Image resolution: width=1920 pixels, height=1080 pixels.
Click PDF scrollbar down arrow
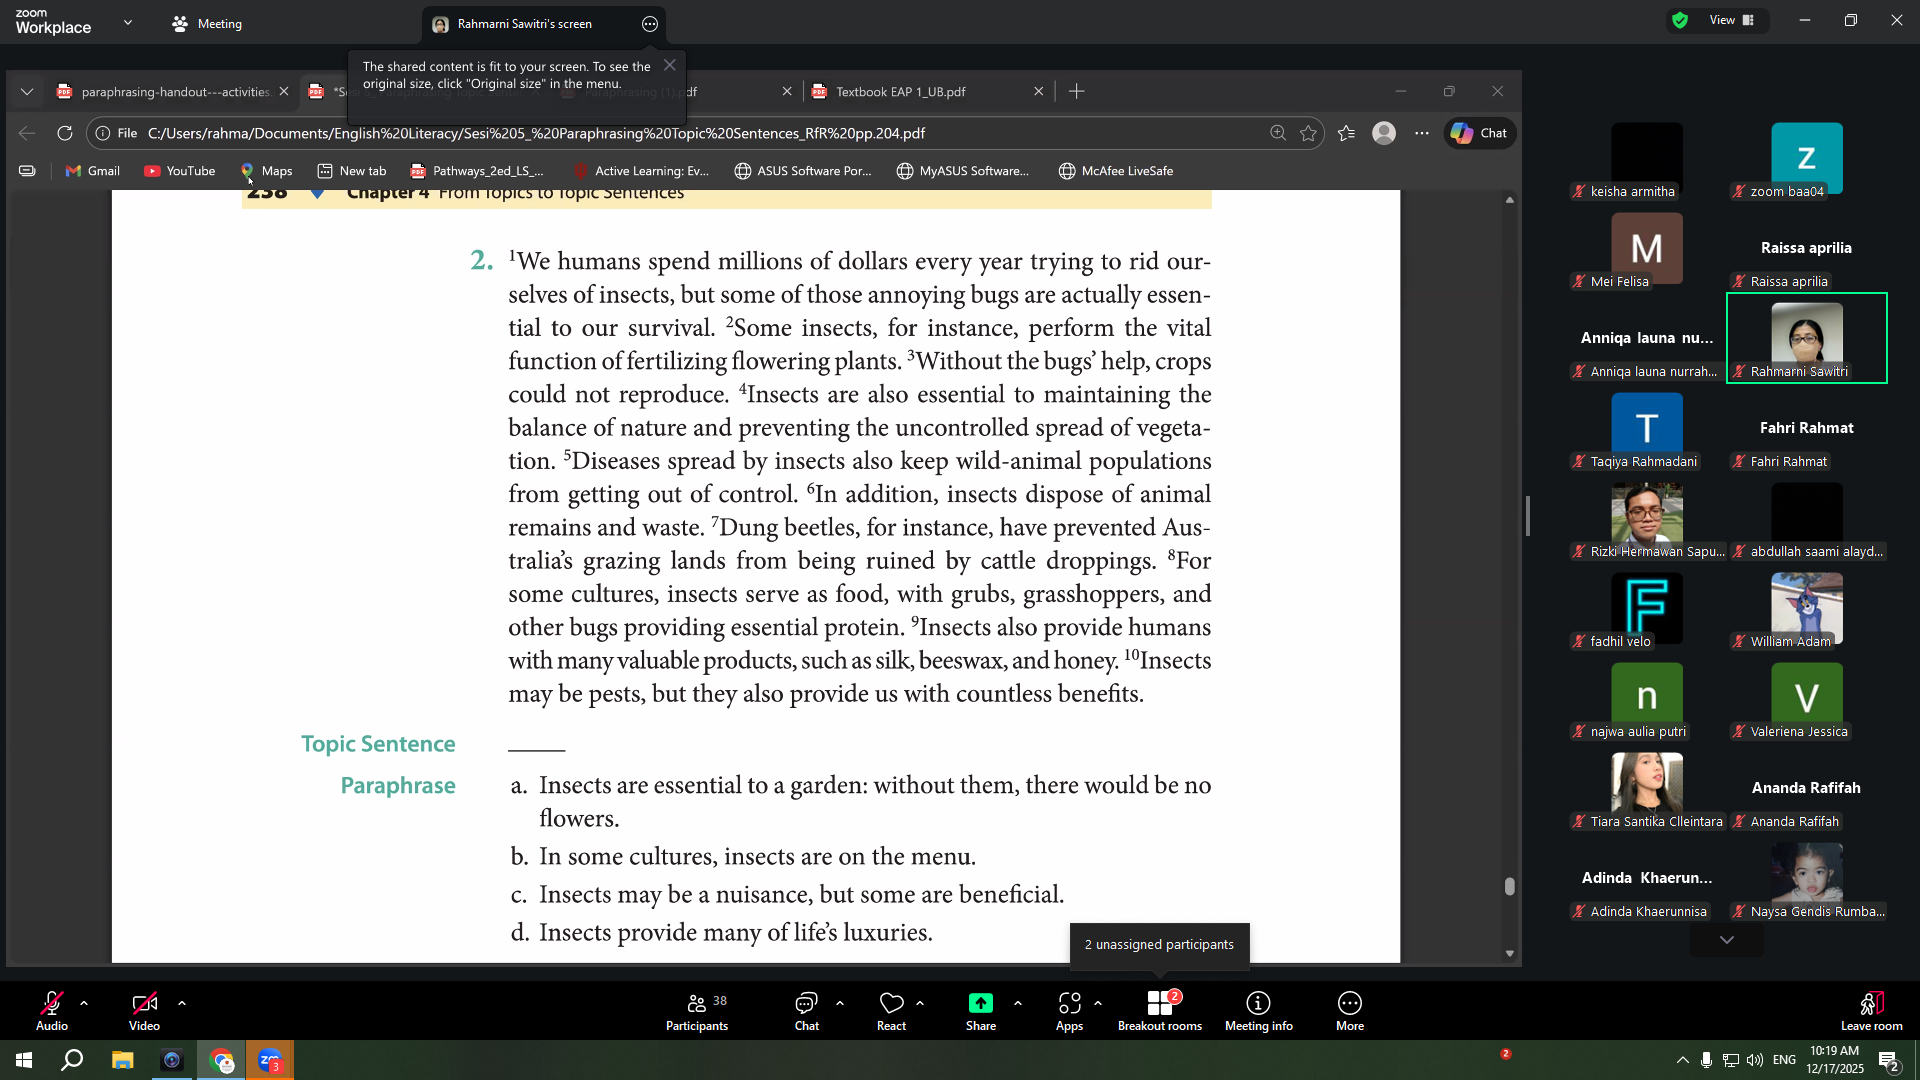[1509, 954]
